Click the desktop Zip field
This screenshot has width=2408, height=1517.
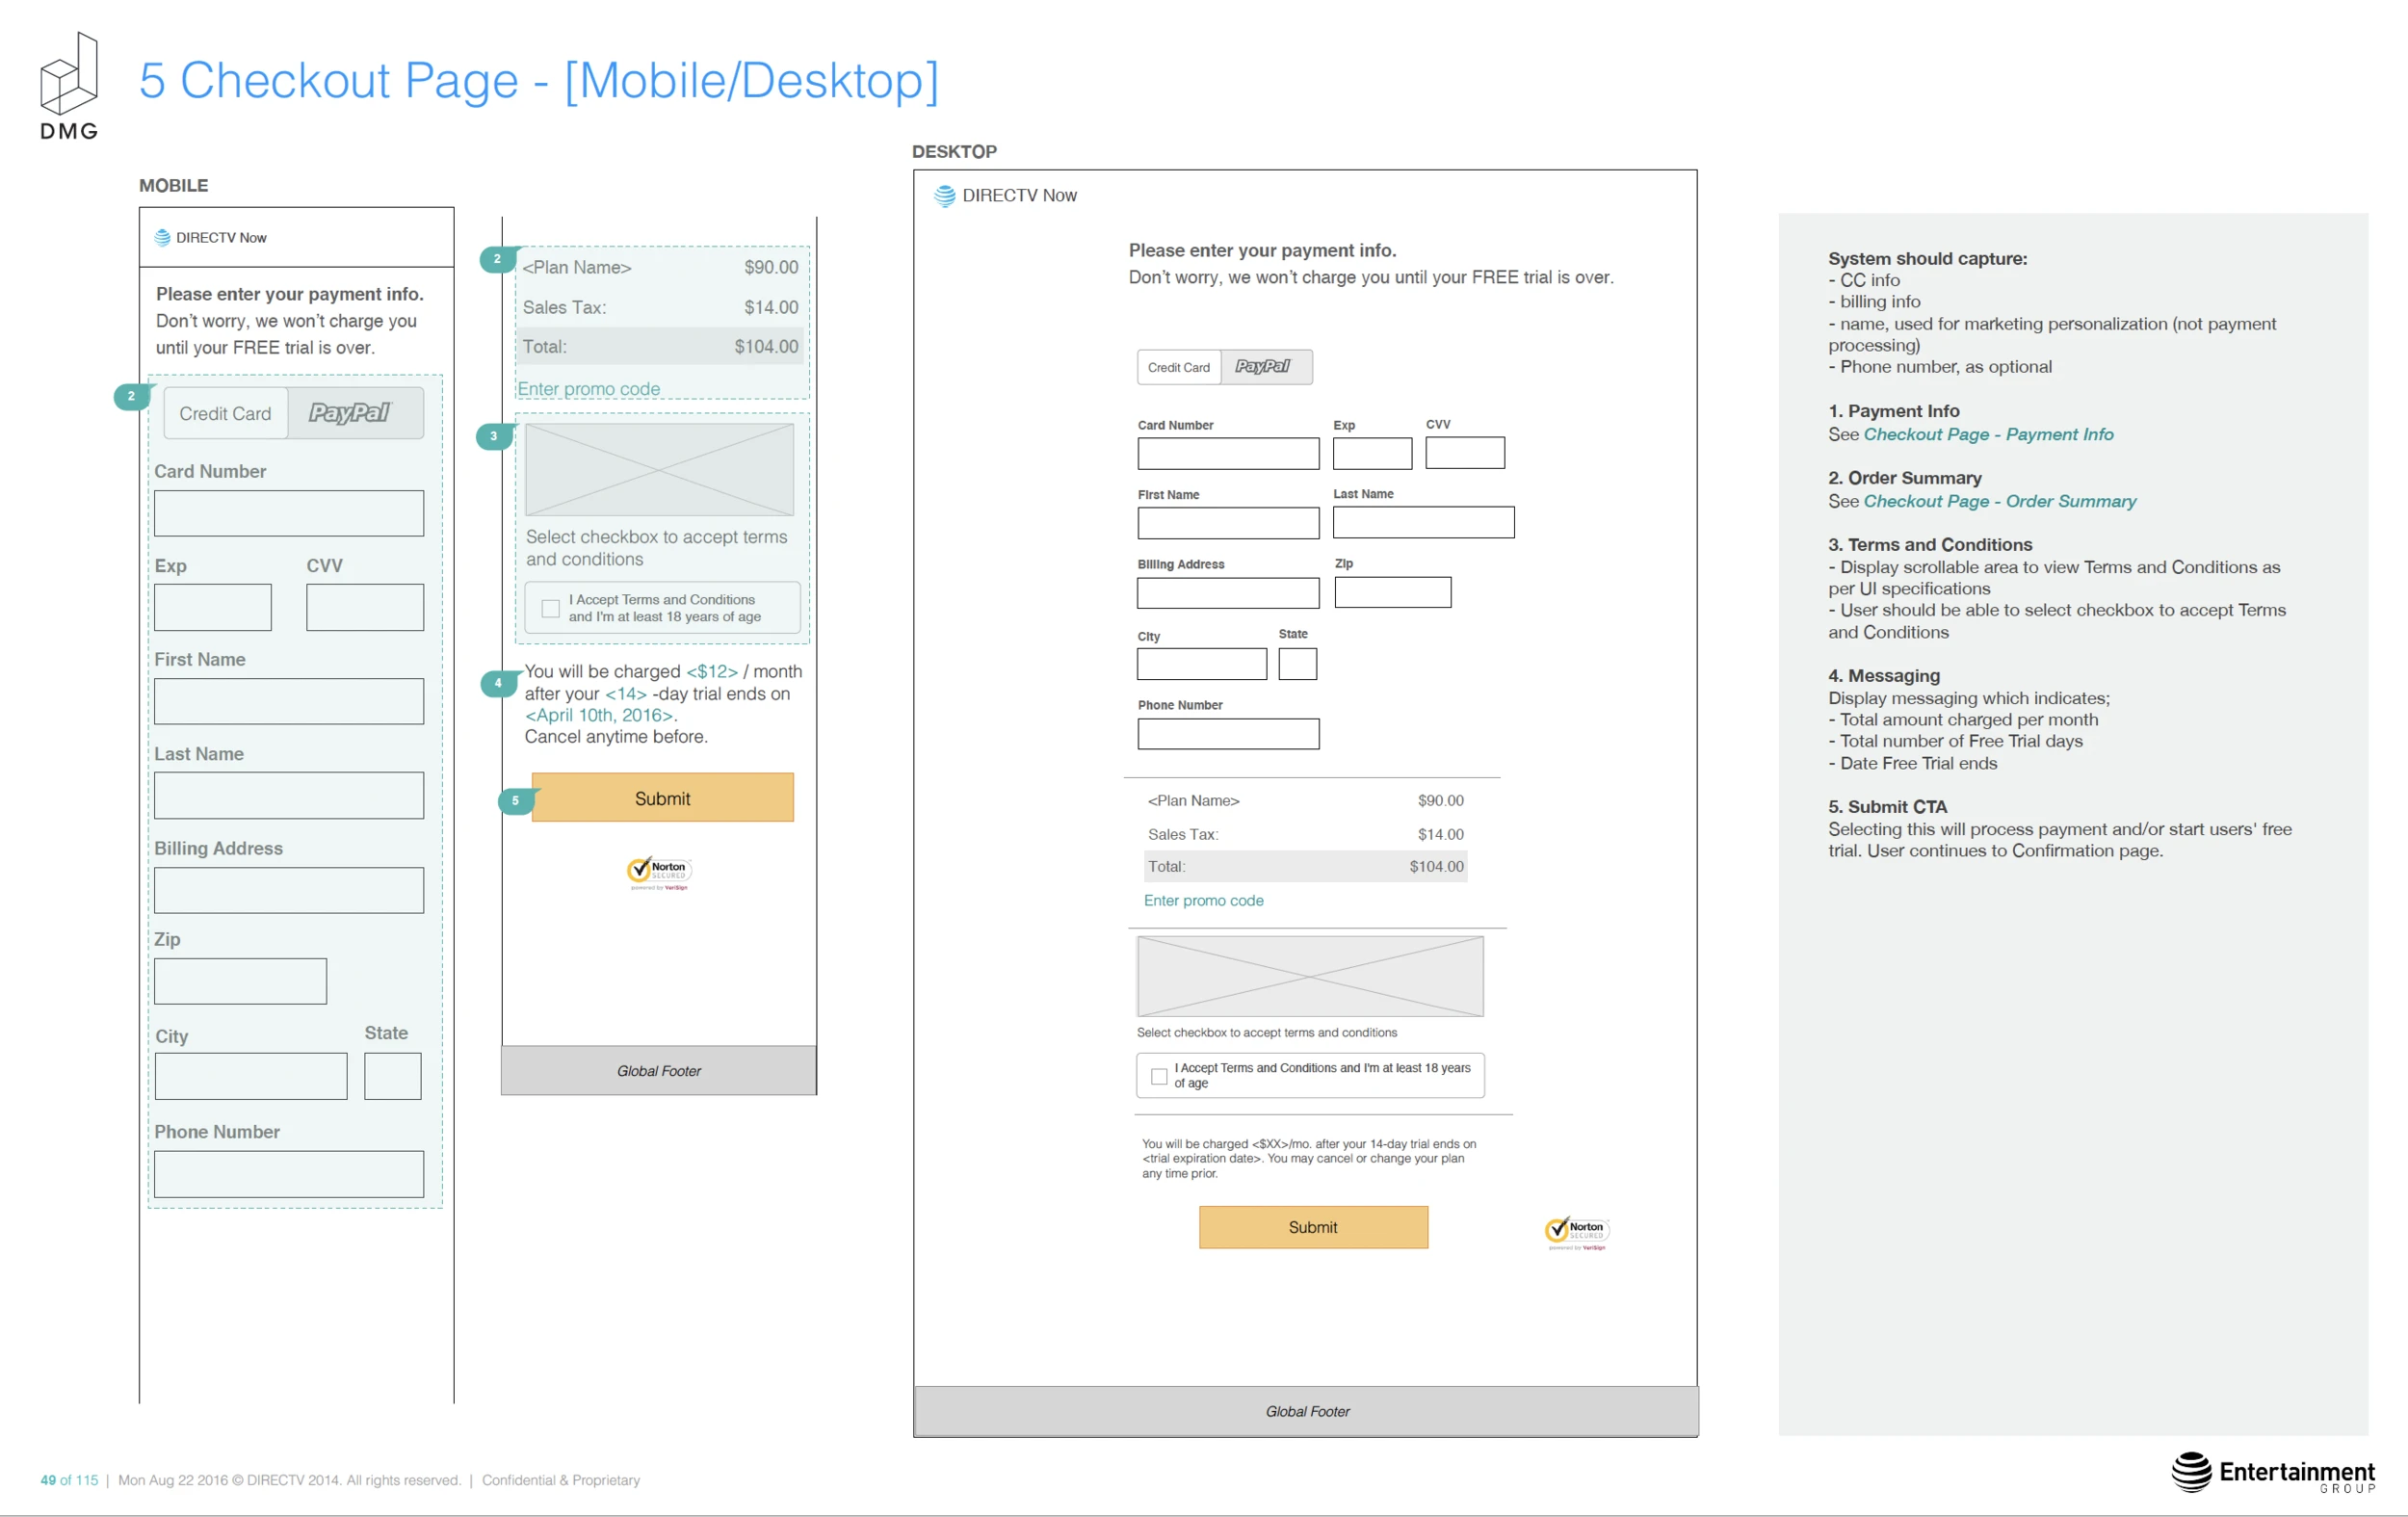[1393, 593]
